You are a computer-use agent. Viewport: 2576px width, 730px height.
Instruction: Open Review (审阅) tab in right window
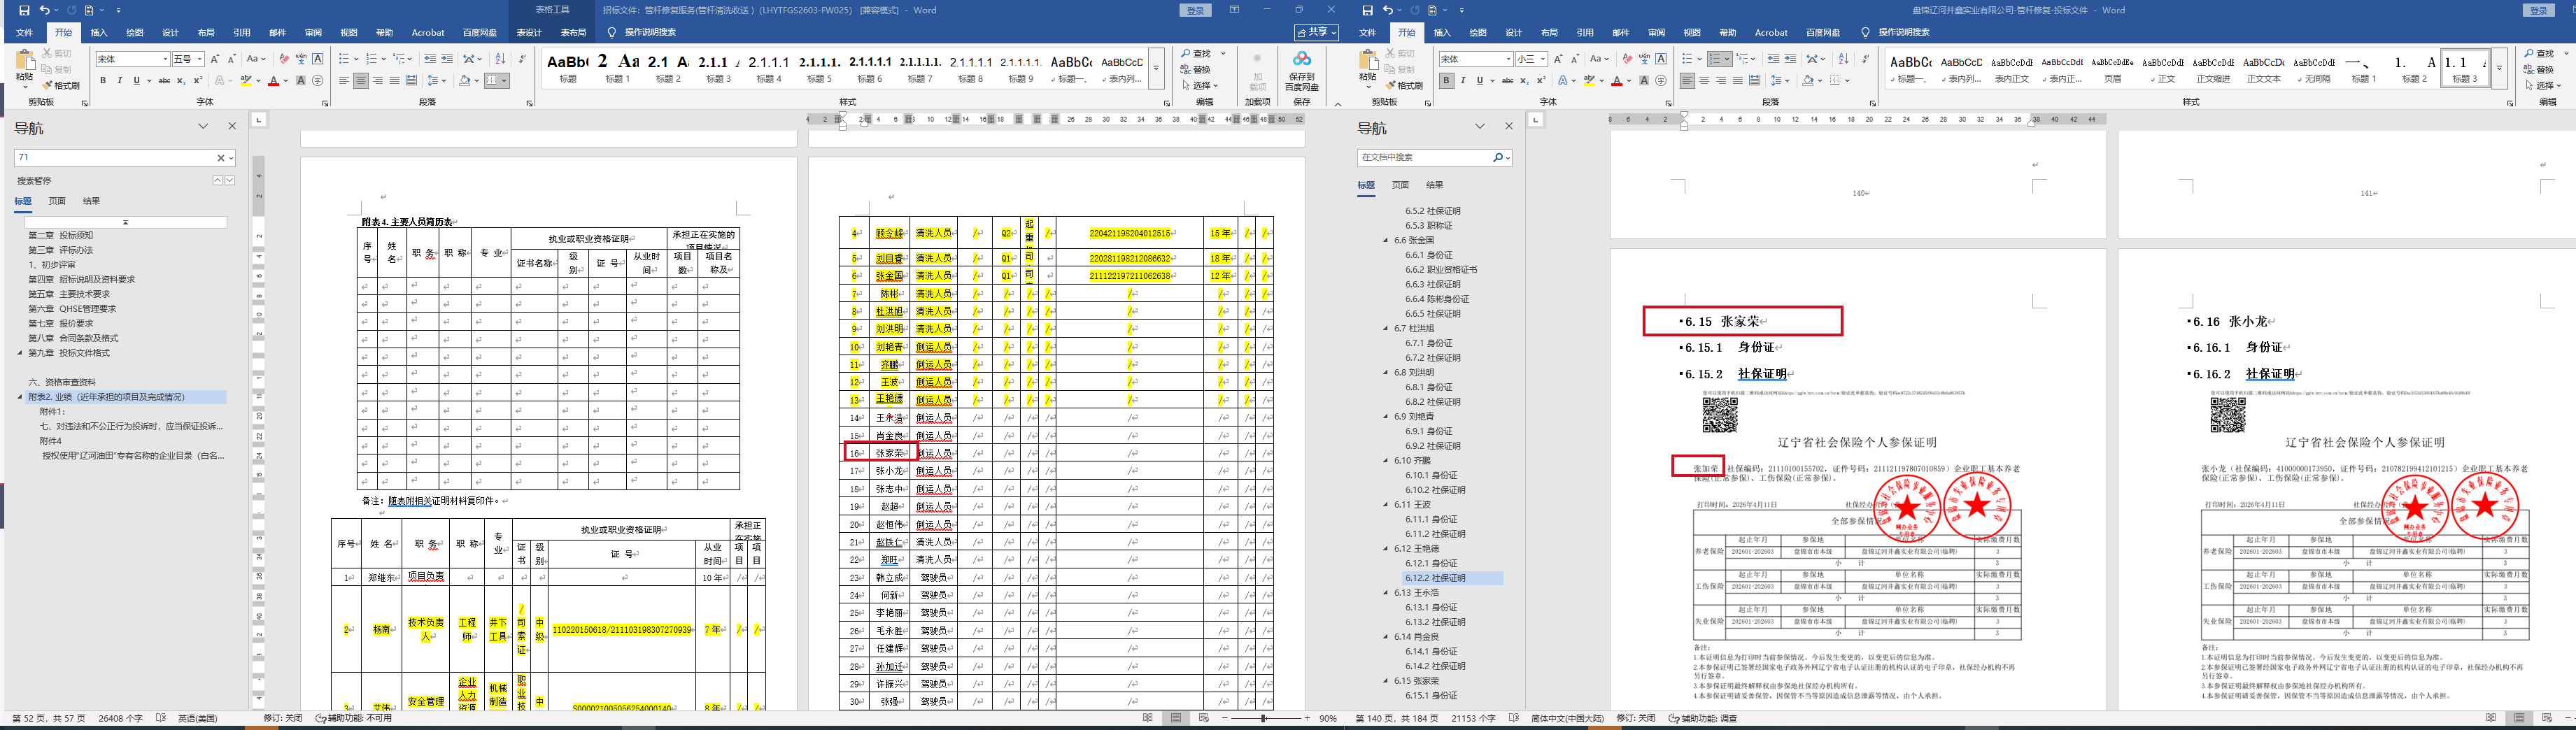pos(1656,32)
